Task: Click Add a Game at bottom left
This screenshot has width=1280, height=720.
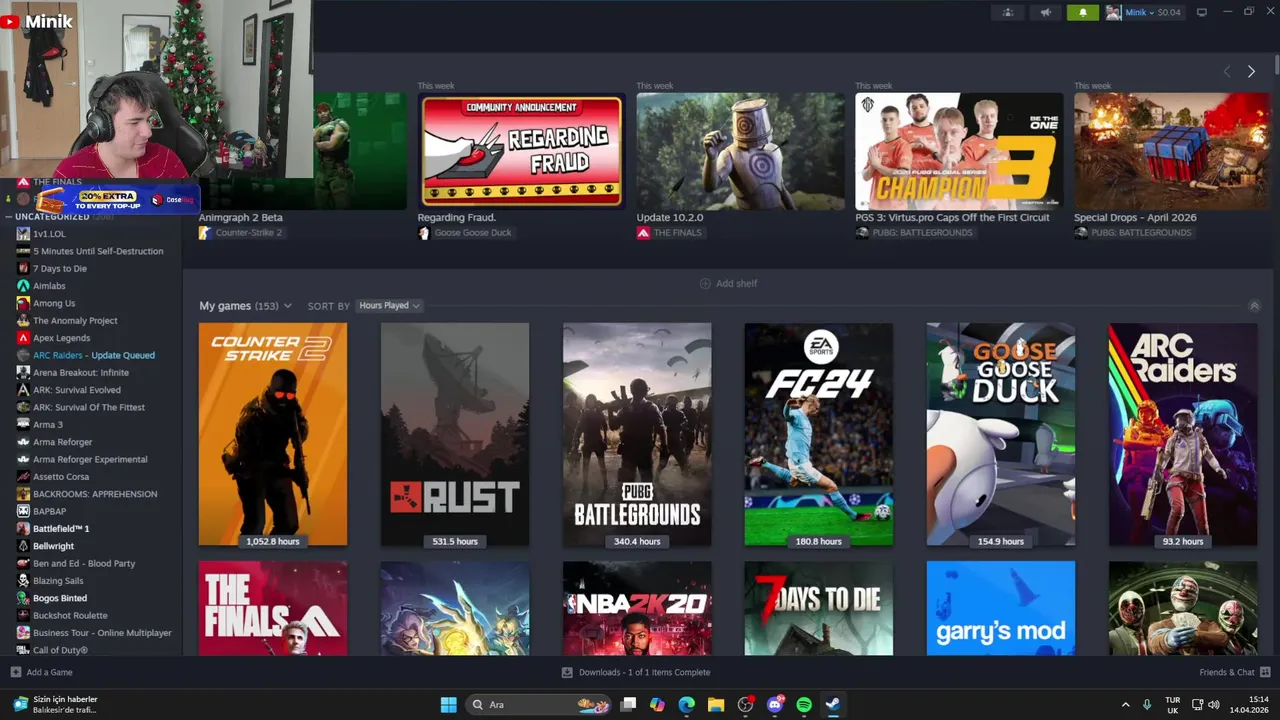Action: (x=41, y=672)
